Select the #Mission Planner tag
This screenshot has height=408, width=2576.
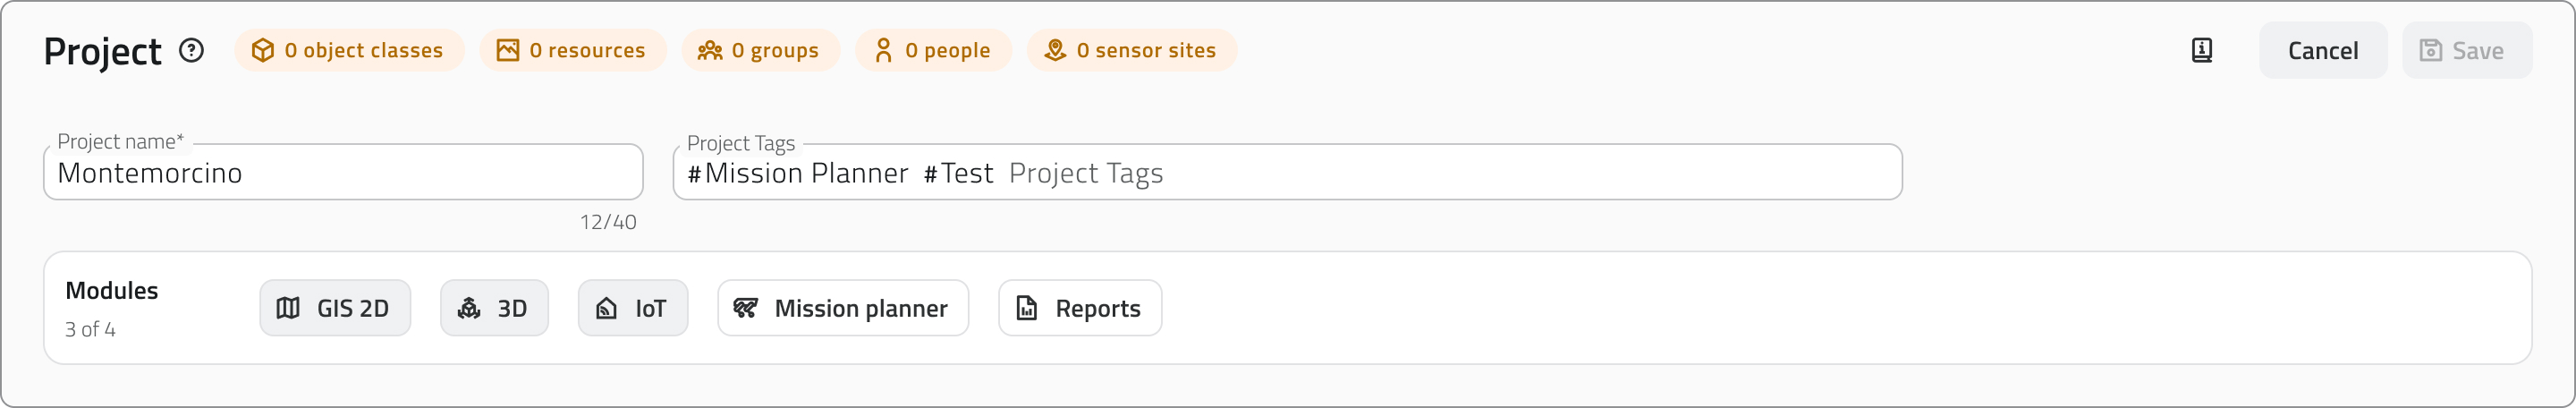(798, 173)
